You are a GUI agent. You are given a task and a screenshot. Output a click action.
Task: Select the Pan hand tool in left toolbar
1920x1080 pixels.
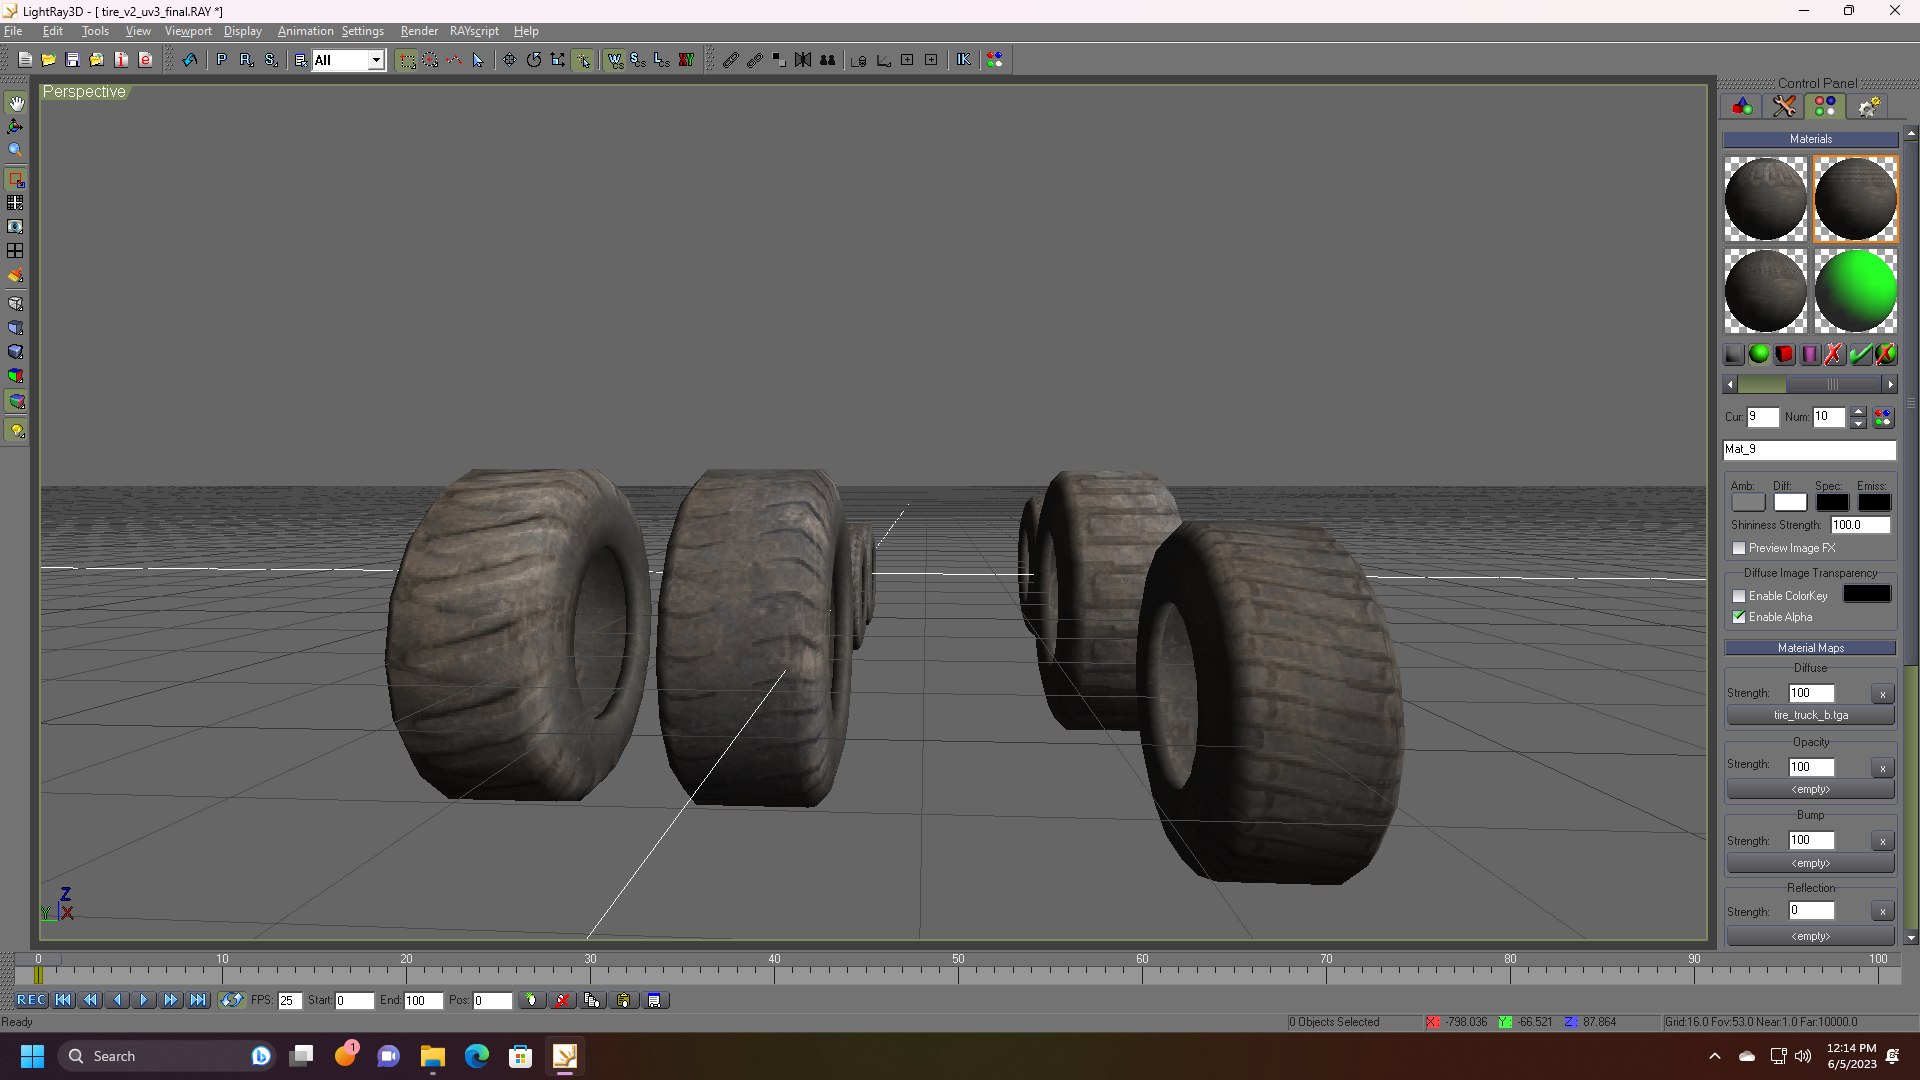click(16, 103)
